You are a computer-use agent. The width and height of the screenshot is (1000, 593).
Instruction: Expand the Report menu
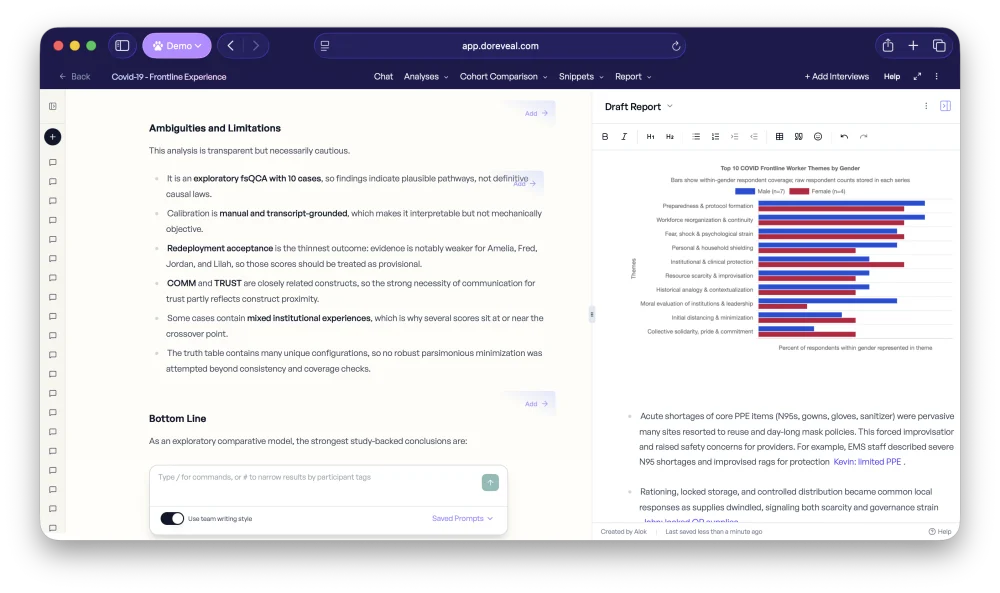coord(633,77)
